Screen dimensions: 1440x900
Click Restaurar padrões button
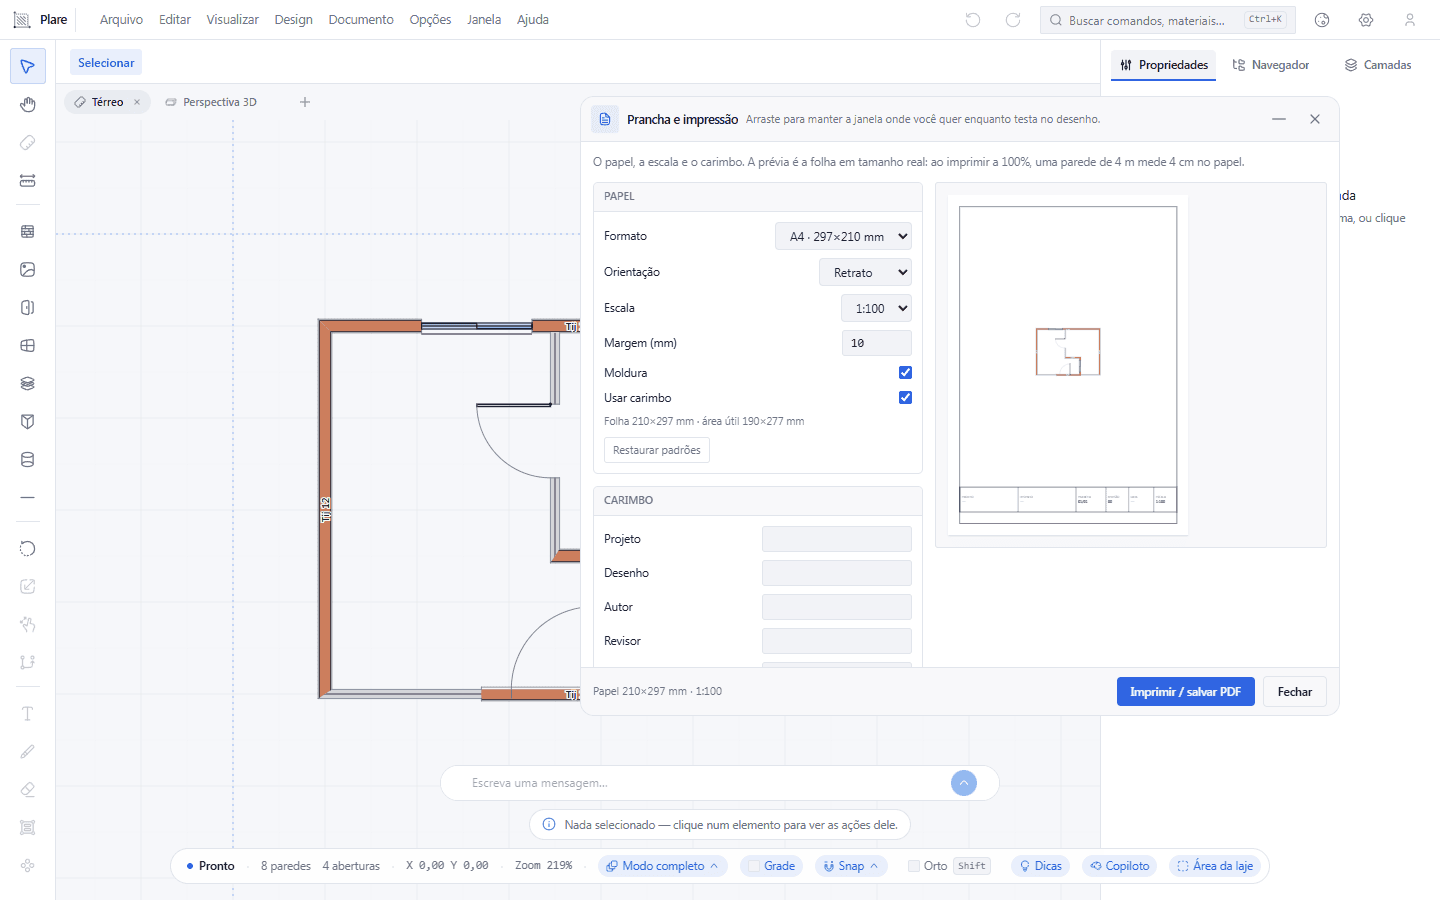(657, 450)
